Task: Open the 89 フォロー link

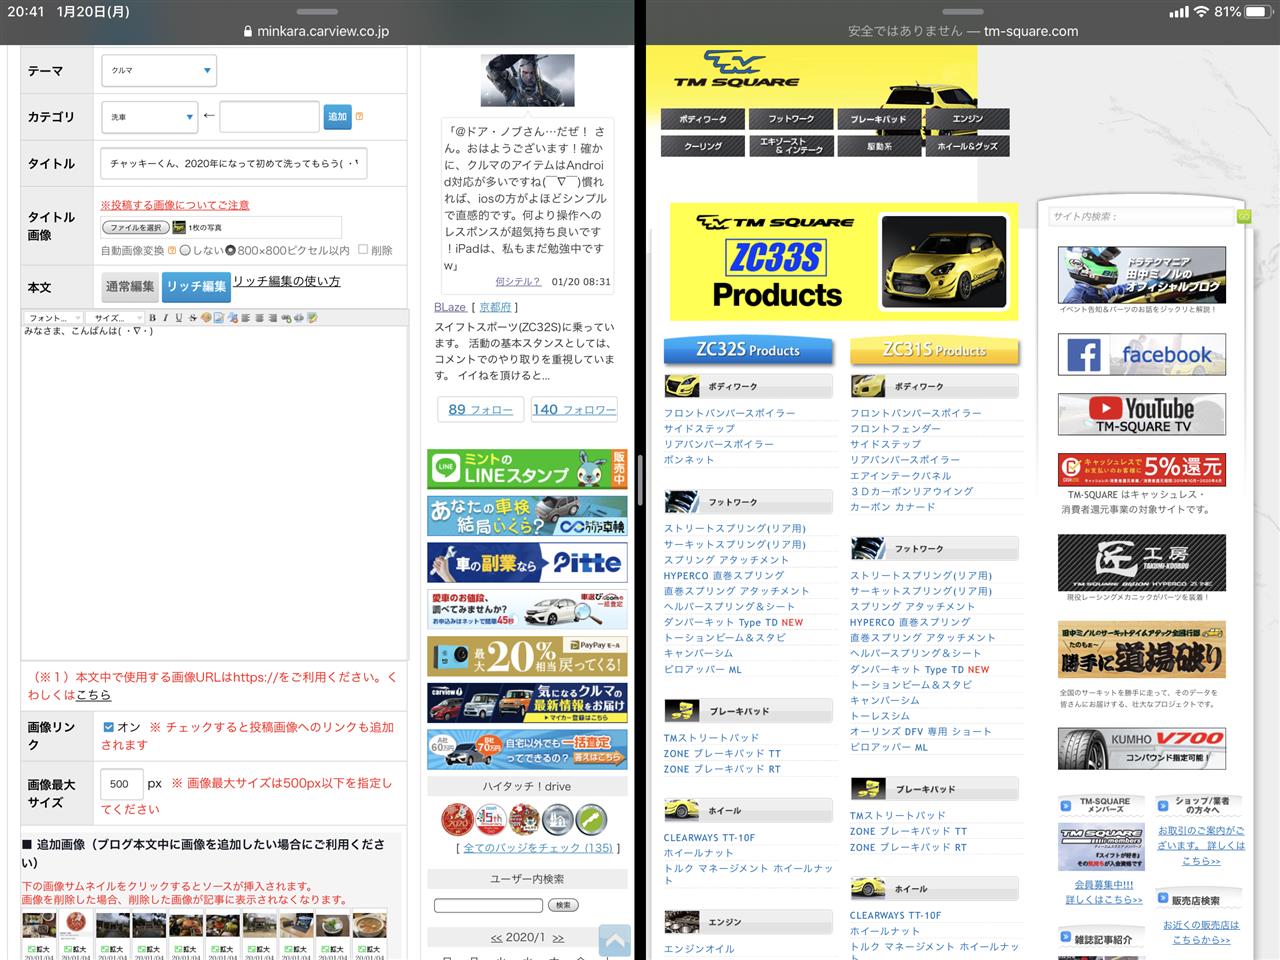Action: pyautogui.click(x=481, y=409)
